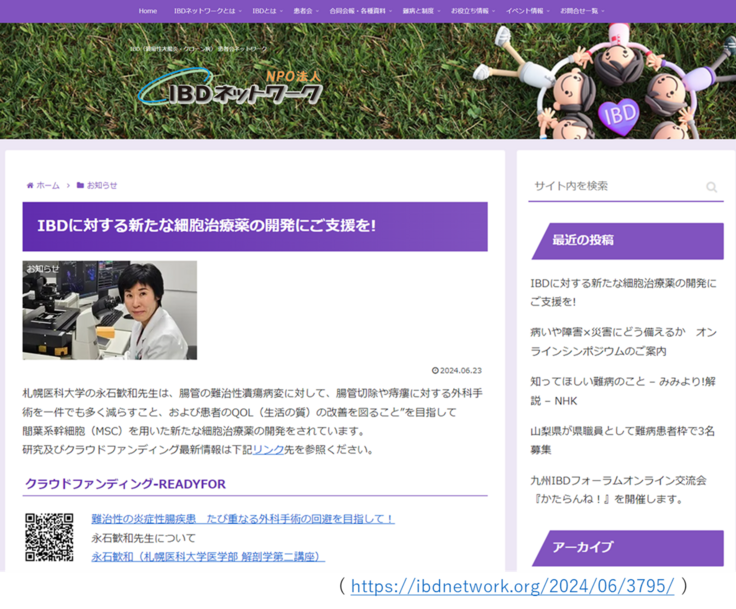Click the クラウドファンディング-READYFOR section heading
Image resolution: width=736 pixels, height=609 pixels.
point(125,484)
